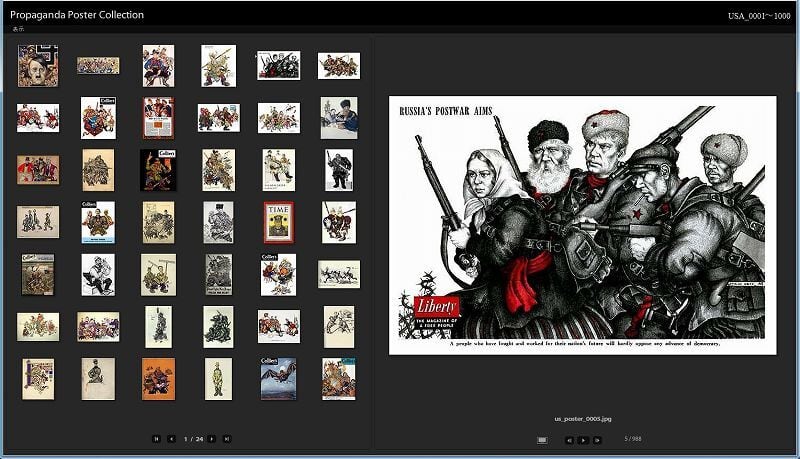Open the beige pencil sketch thumbnail in third row
The height and width of the screenshot is (459, 800).
tap(98, 170)
